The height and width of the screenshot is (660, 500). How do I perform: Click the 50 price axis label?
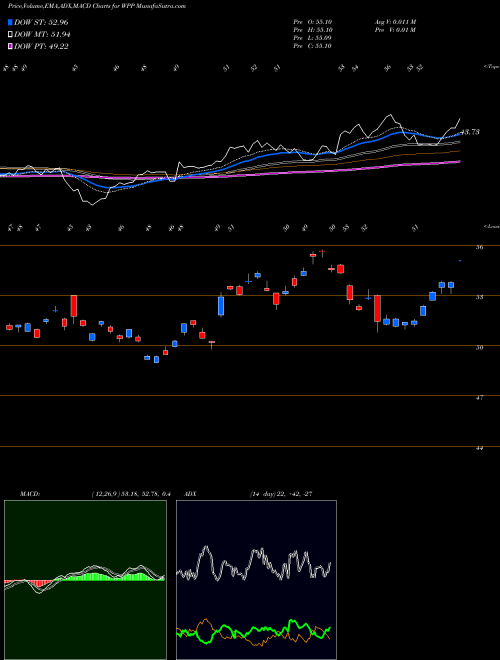tap(479, 347)
